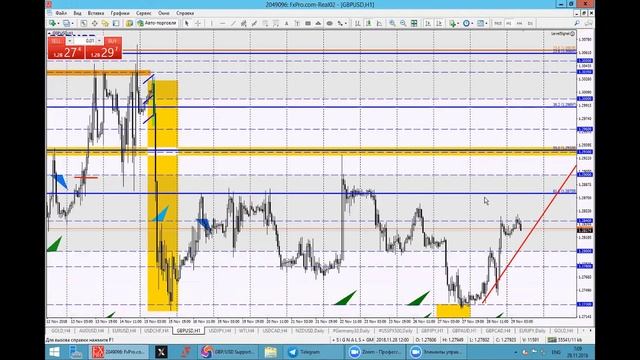
Task: Click the ENG language indicator
Action: coord(556,352)
